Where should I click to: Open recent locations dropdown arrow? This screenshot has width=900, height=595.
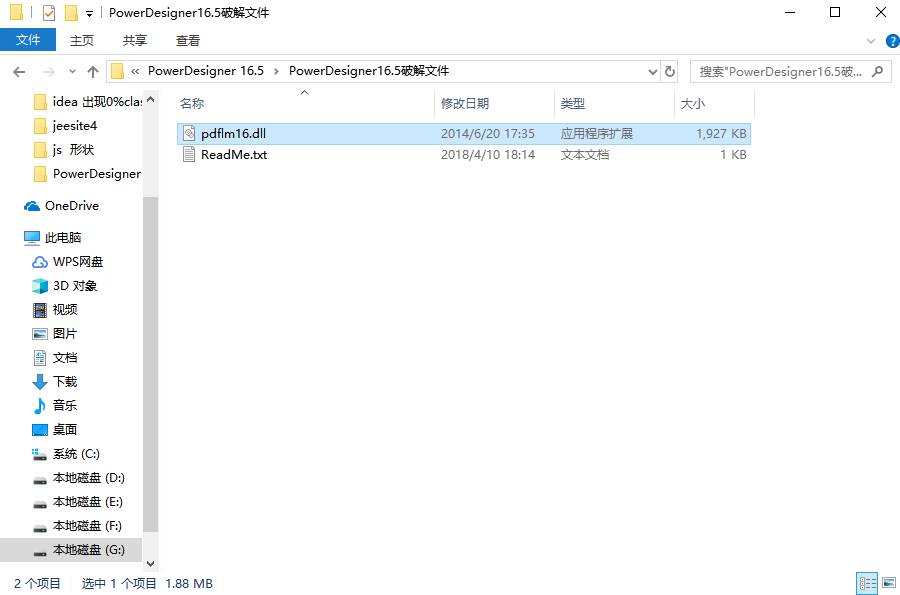coord(72,72)
